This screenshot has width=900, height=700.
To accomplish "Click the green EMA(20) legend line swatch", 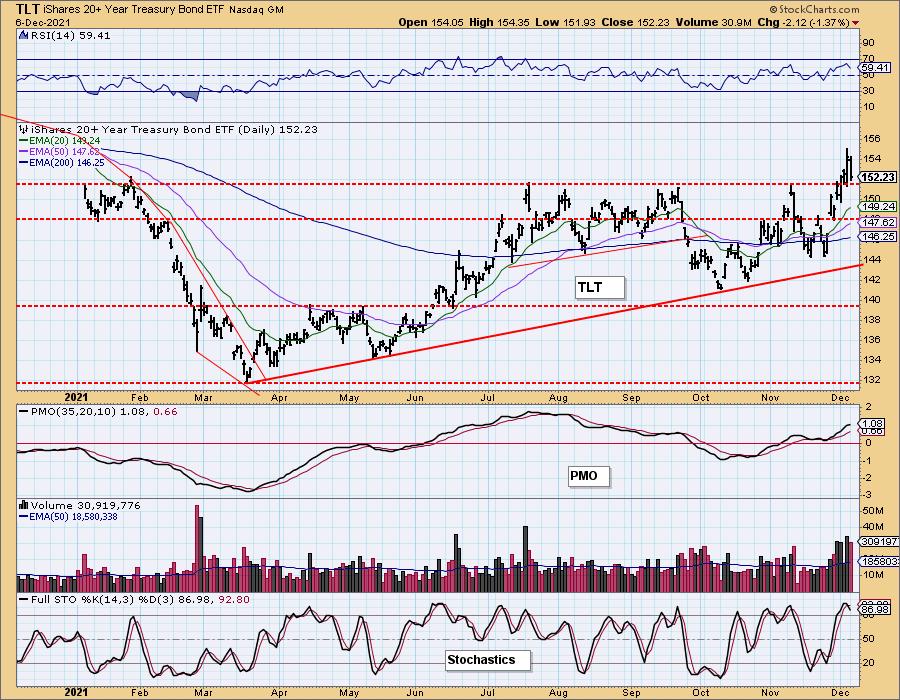I will 25,141.
